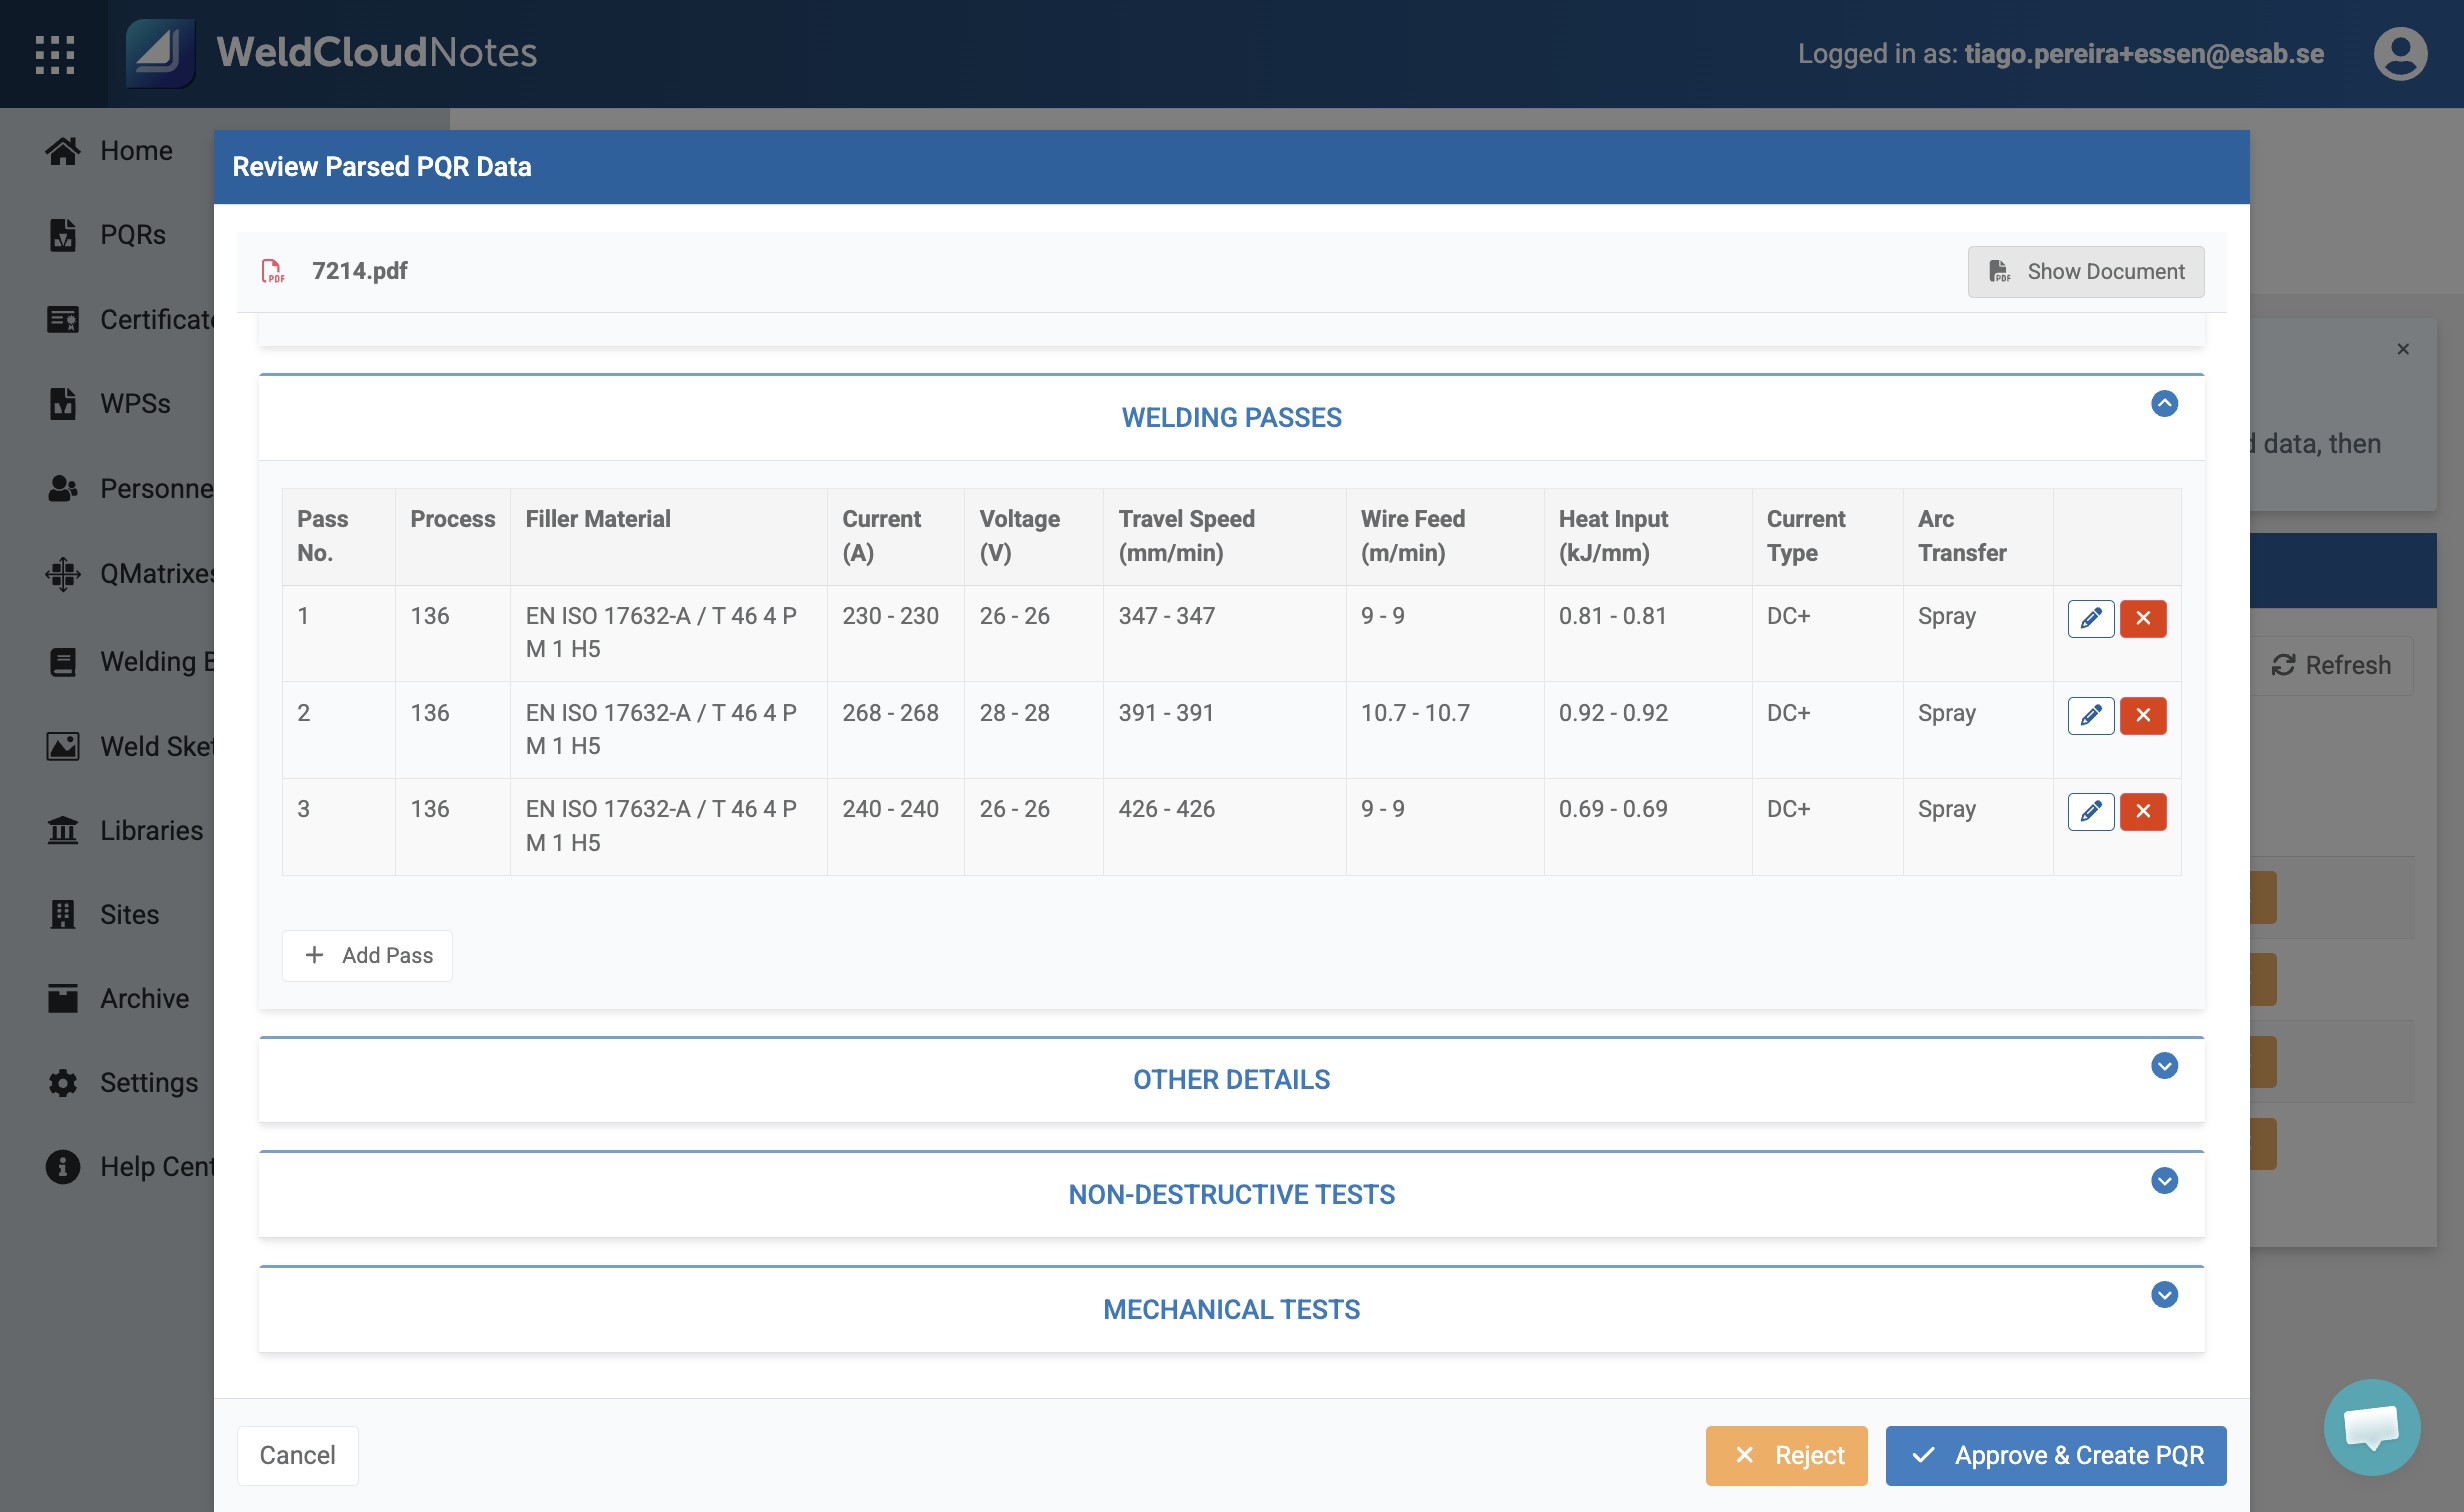Approve and create the PQR
Image resolution: width=2464 pixels, height=1512 pixels.
tap(2056, 1456)
